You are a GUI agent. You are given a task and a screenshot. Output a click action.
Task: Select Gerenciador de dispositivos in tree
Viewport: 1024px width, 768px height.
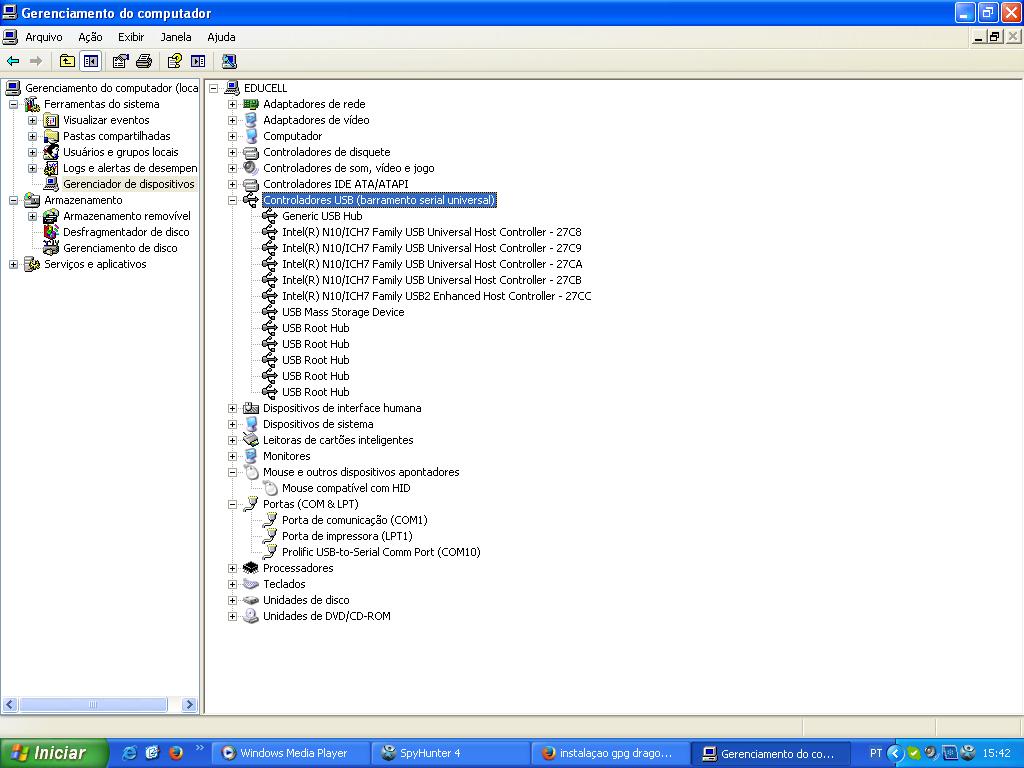[129, 184]
